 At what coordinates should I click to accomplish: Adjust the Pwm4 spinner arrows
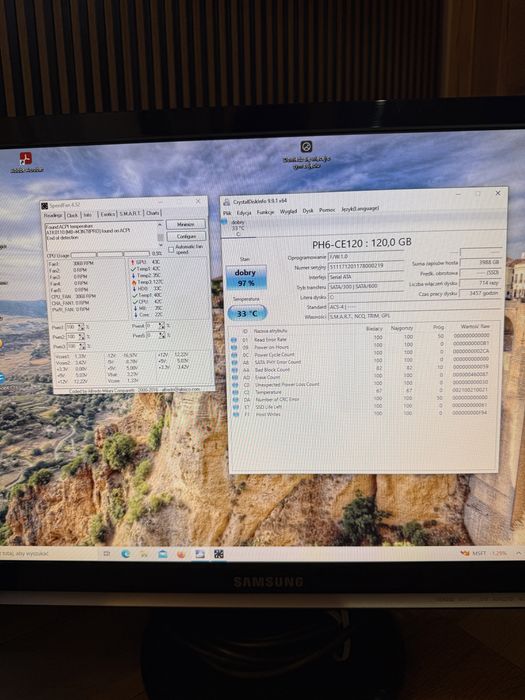pyautogui.click(x=162, y=326)
